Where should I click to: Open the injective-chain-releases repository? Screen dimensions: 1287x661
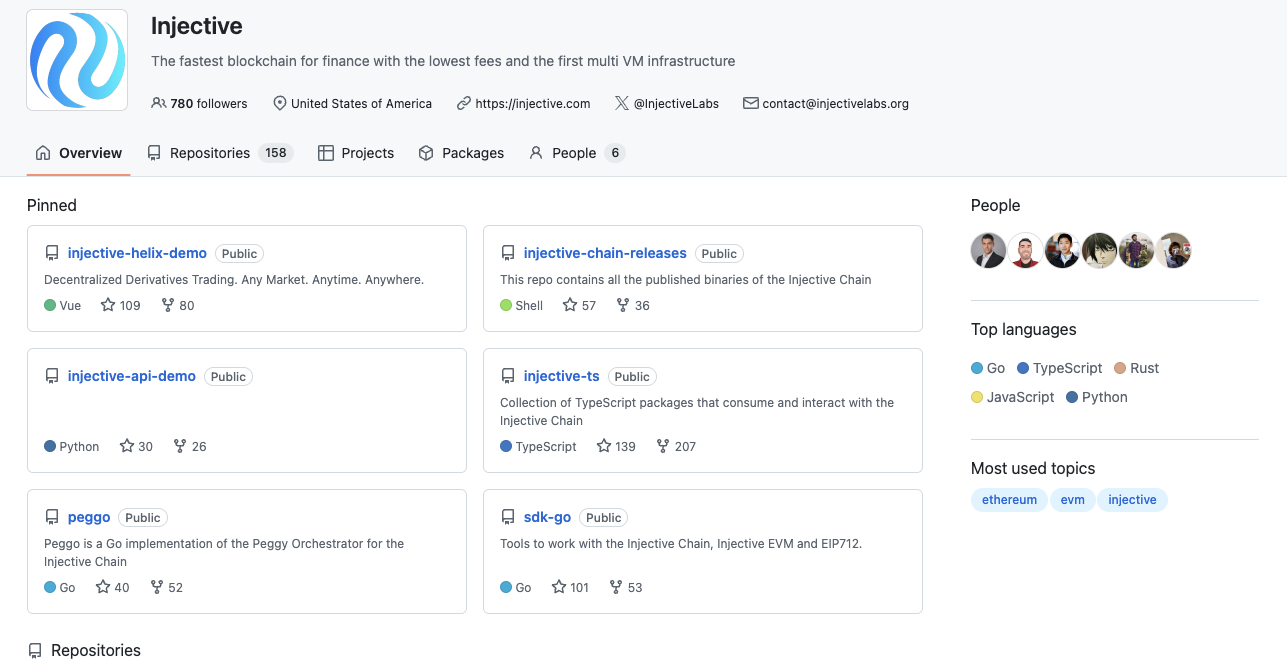[x=605, y=253]
